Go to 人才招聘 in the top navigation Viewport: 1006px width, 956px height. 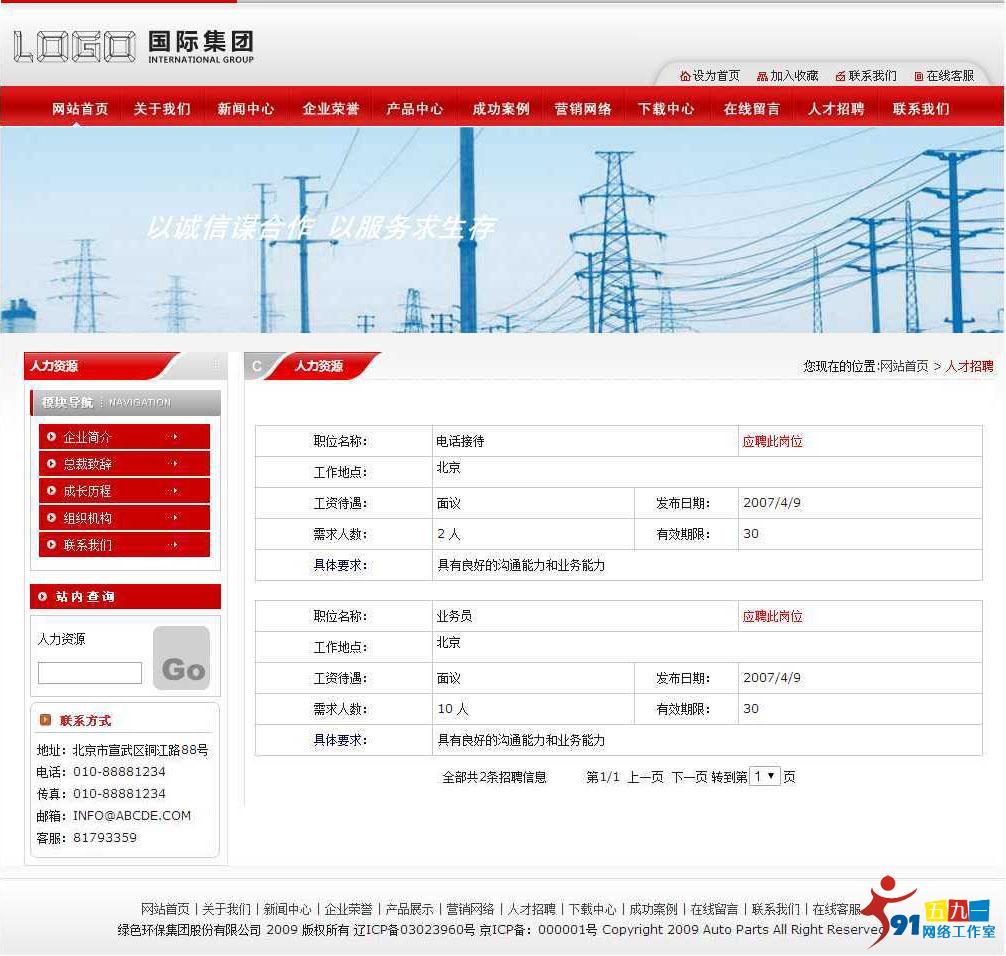[836, 109]
